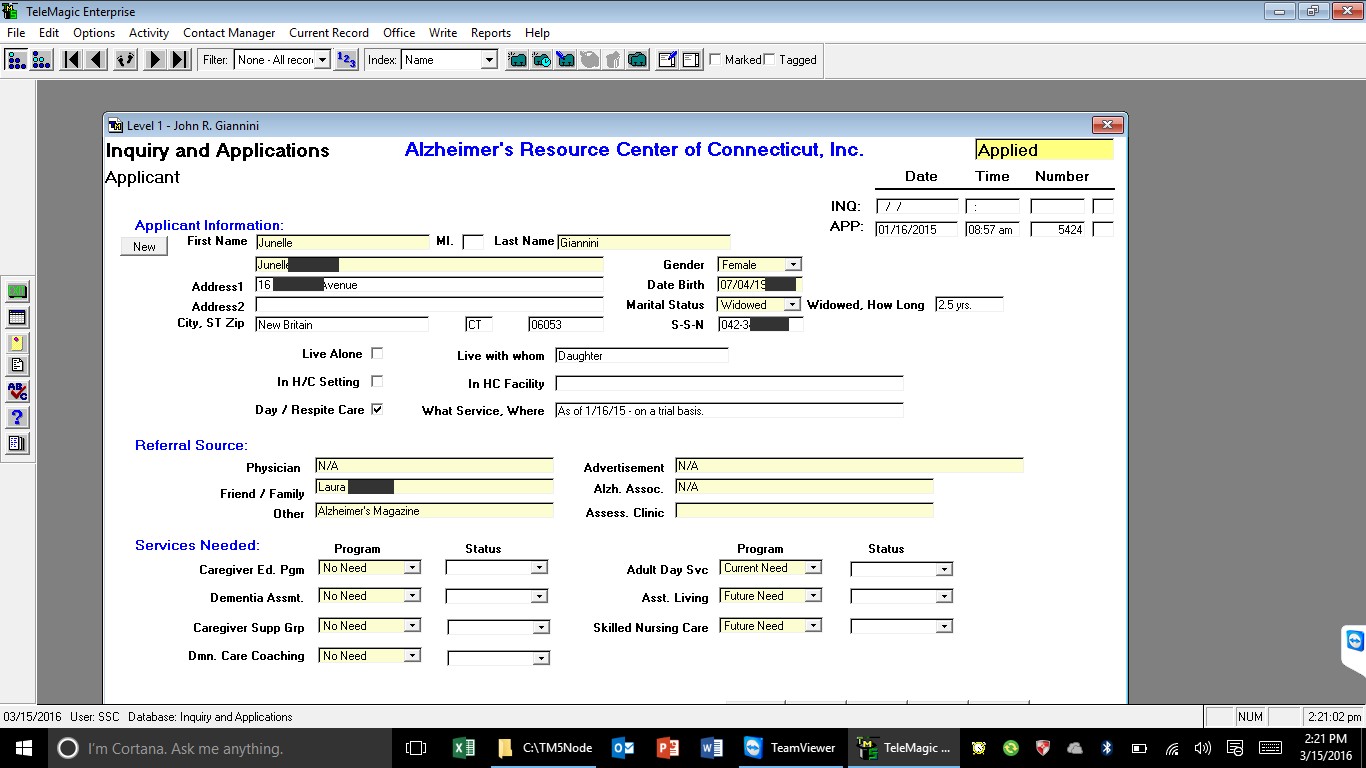Click the TeamViewer side tab icon
The image size is (1366, 768).
tap(1355, 641)
